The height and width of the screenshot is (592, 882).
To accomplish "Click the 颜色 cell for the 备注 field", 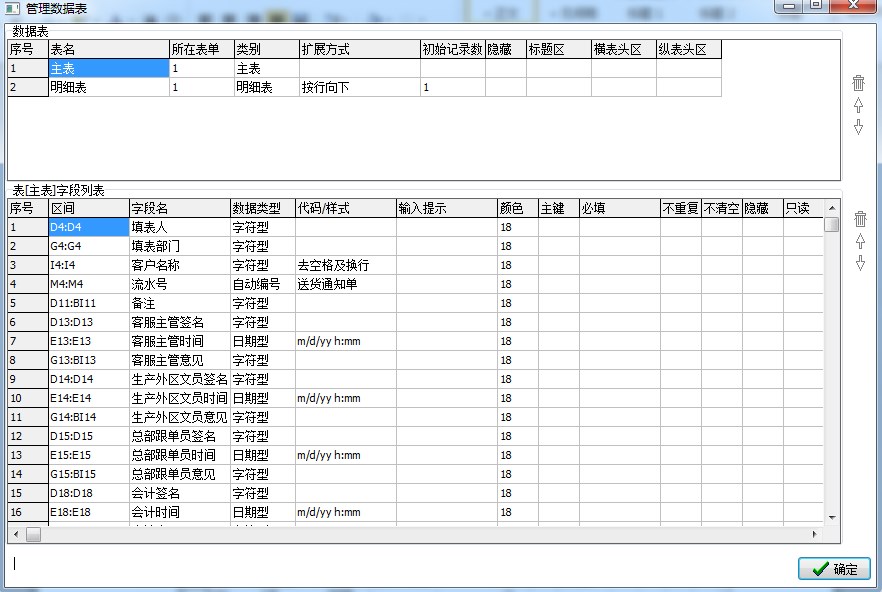I will 517,303.
